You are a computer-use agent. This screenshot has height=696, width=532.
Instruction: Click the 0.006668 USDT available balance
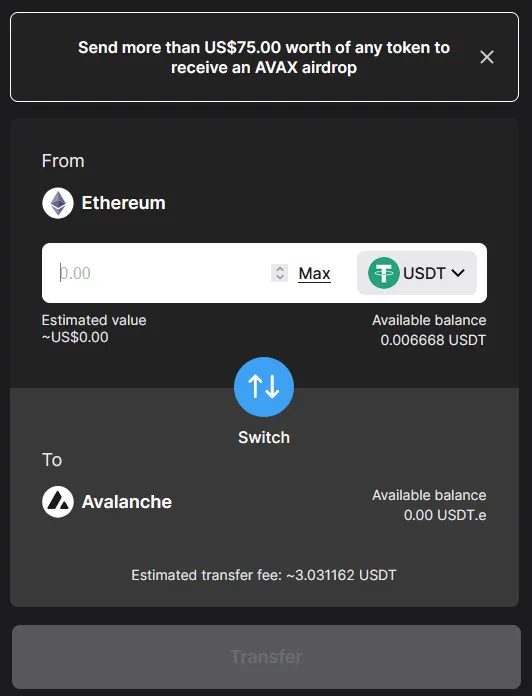tap(433, 340)
